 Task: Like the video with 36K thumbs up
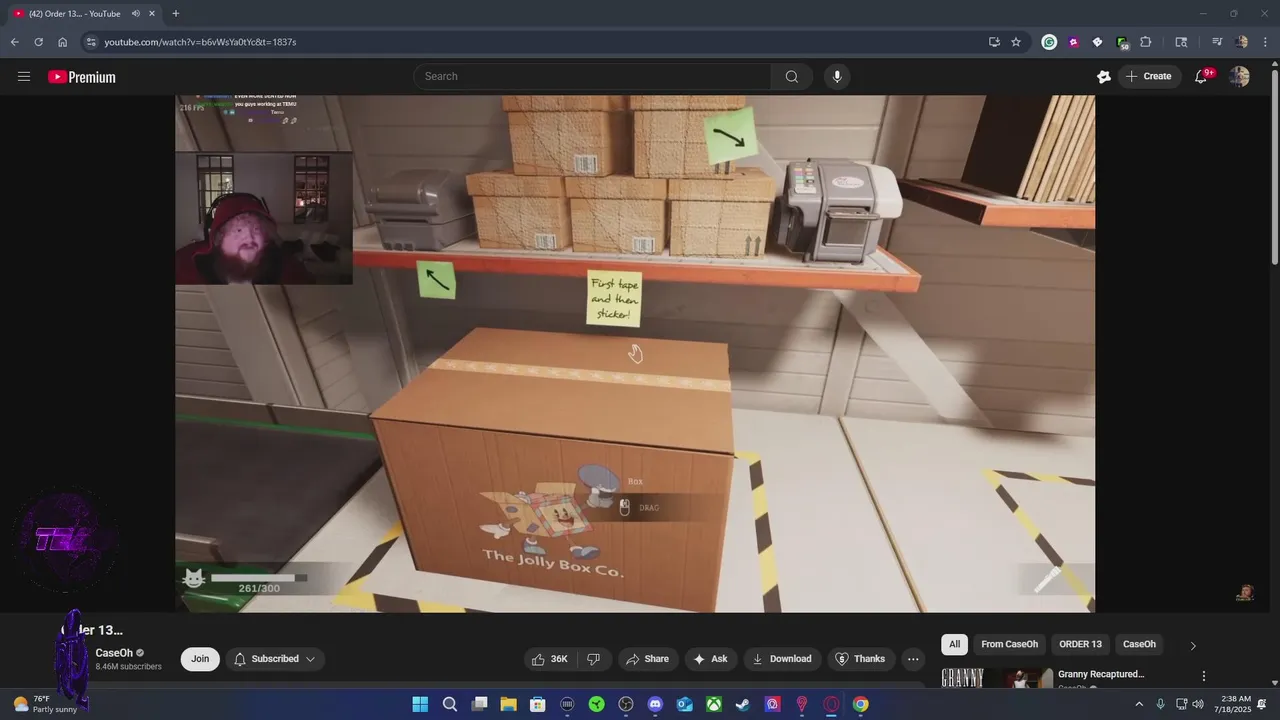(550, 659)
